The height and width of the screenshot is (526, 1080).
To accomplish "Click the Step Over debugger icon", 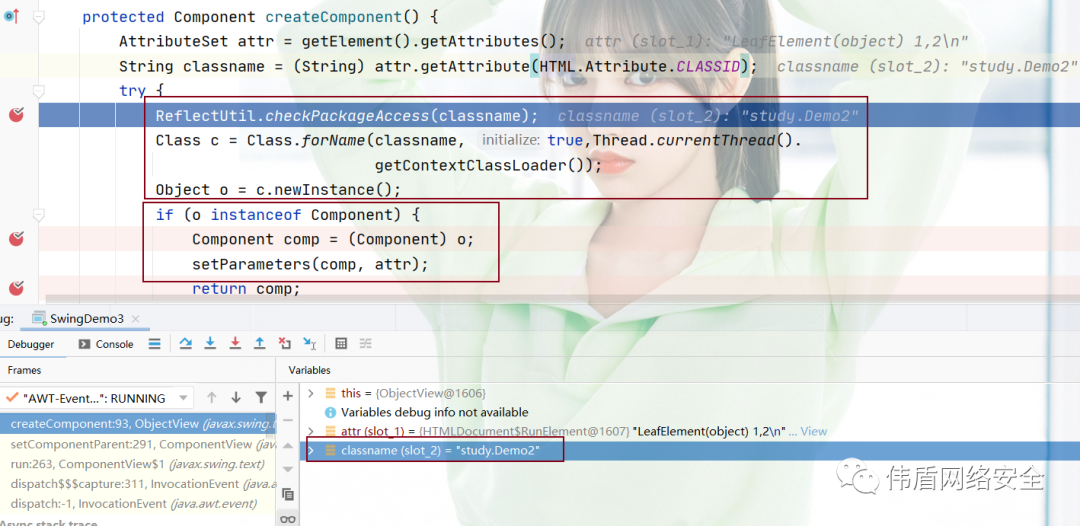I will pos(185,344).
